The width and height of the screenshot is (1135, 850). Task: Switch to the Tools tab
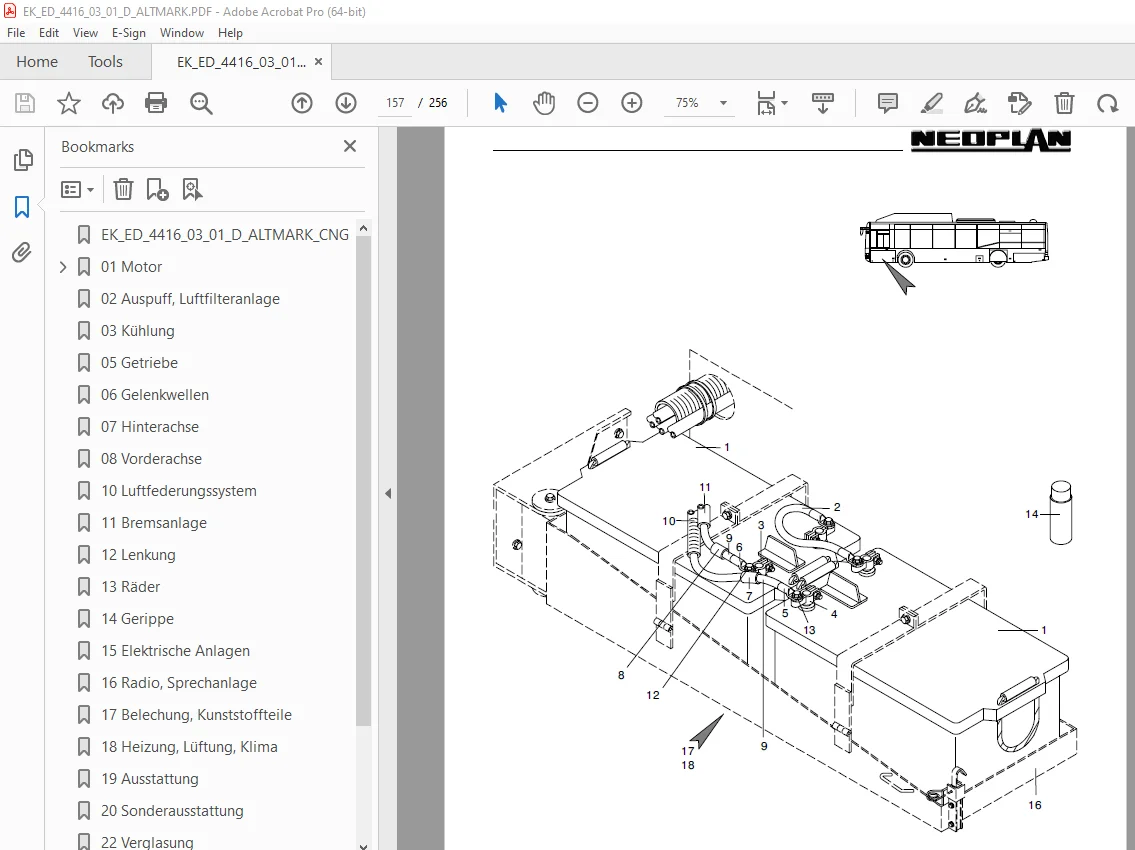pyautogui.click(x=106, y=62)
